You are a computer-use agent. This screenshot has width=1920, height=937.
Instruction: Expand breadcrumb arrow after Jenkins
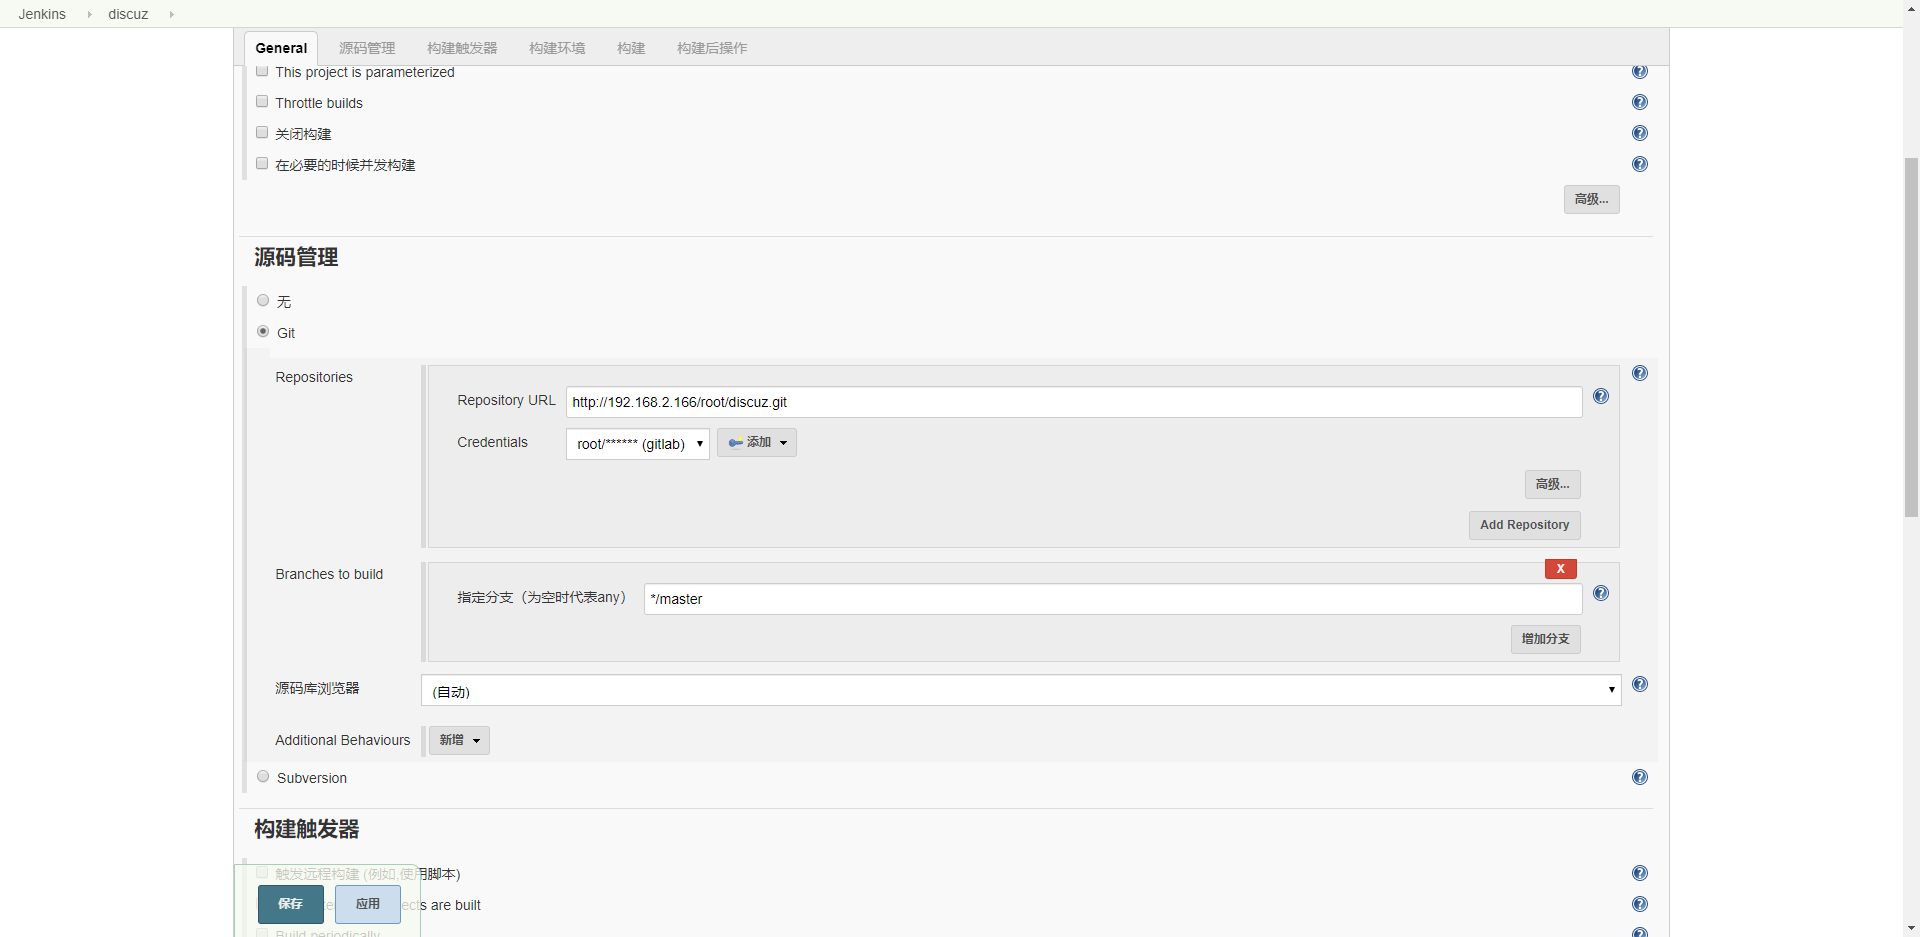tap(89, 14)
